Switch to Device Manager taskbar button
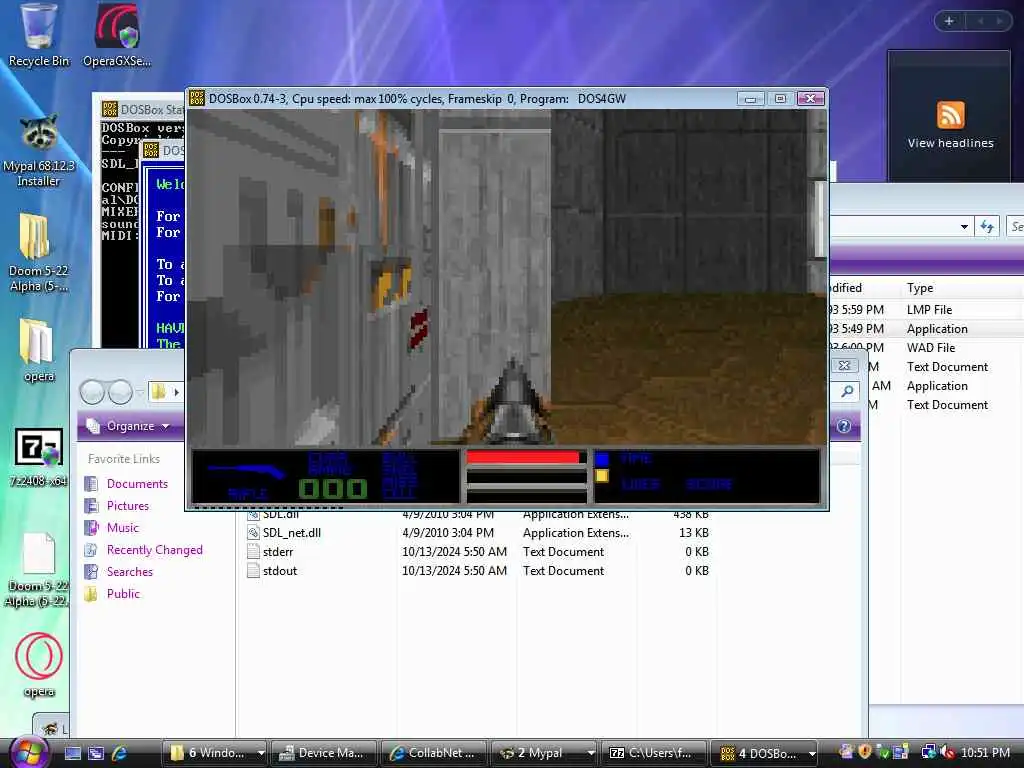Viewport: 1024px width, 768px height. pos(324,753)
